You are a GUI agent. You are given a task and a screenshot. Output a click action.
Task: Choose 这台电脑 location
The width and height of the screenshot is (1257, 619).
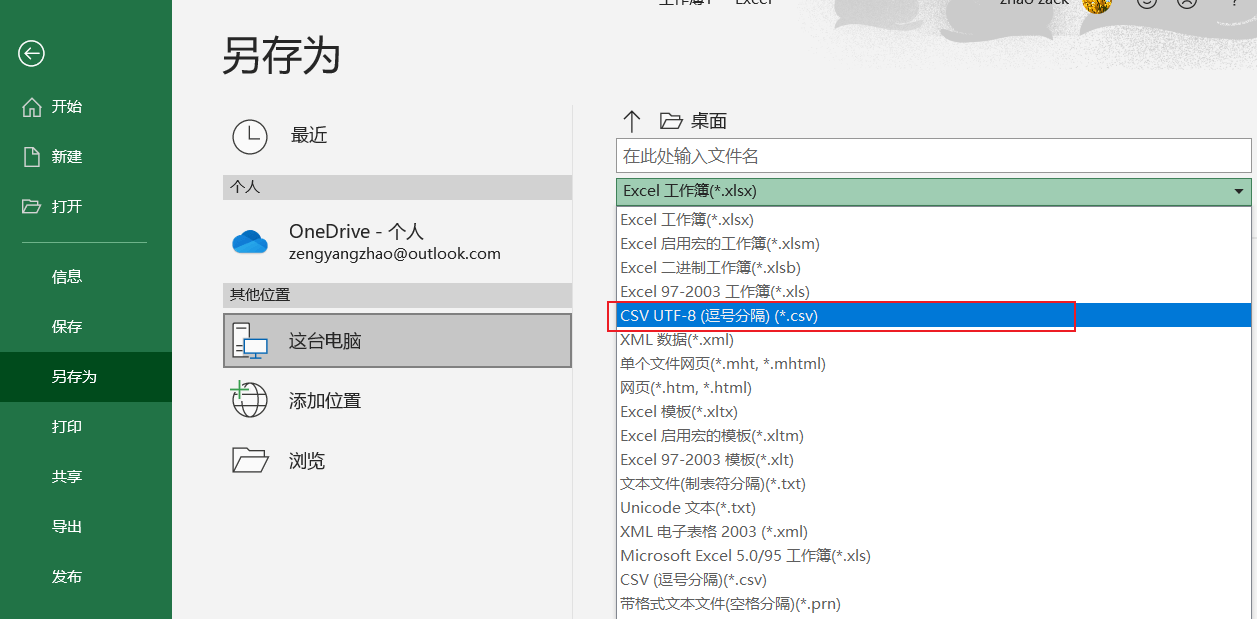(397, 341)
